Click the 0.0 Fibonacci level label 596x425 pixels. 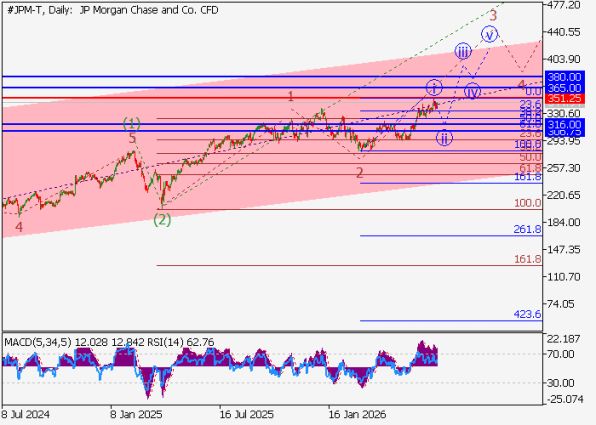[x=533, y=92]
